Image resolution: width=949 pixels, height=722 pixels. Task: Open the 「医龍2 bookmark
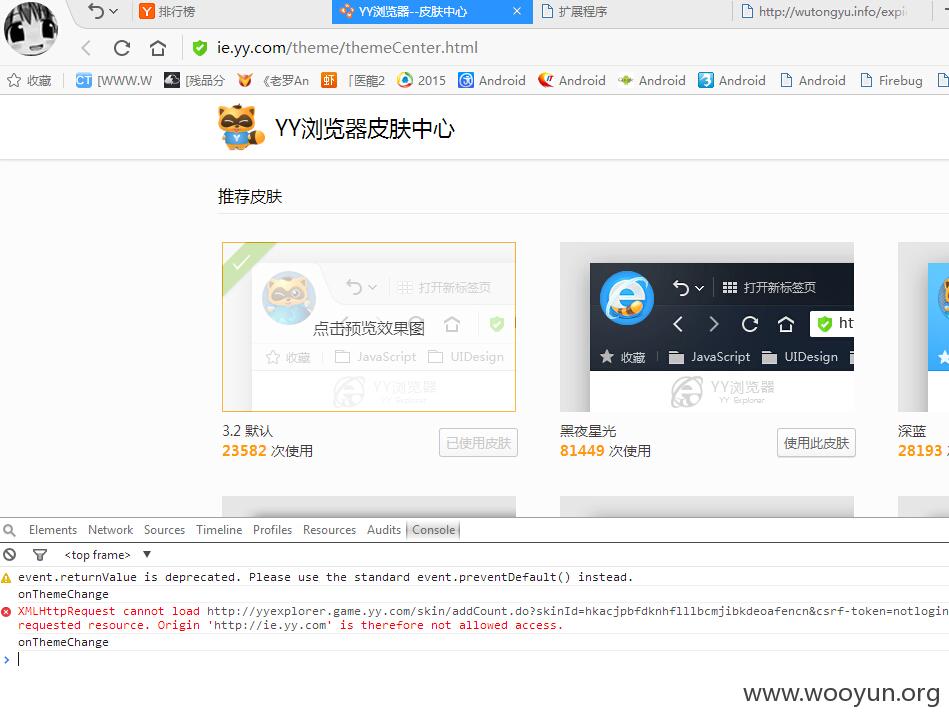coord(353,80)
